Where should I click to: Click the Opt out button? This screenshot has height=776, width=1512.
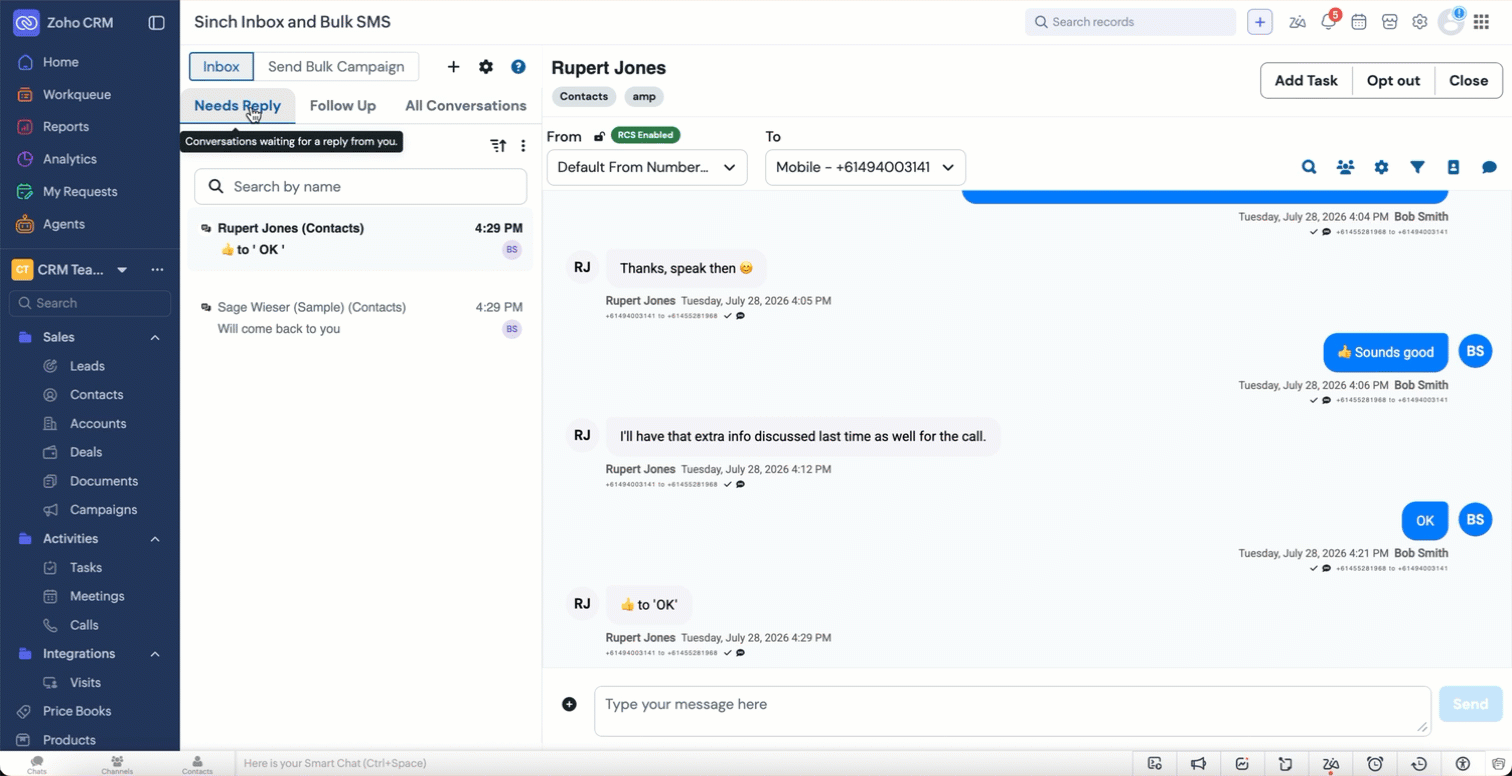[x=1393, y=81]
